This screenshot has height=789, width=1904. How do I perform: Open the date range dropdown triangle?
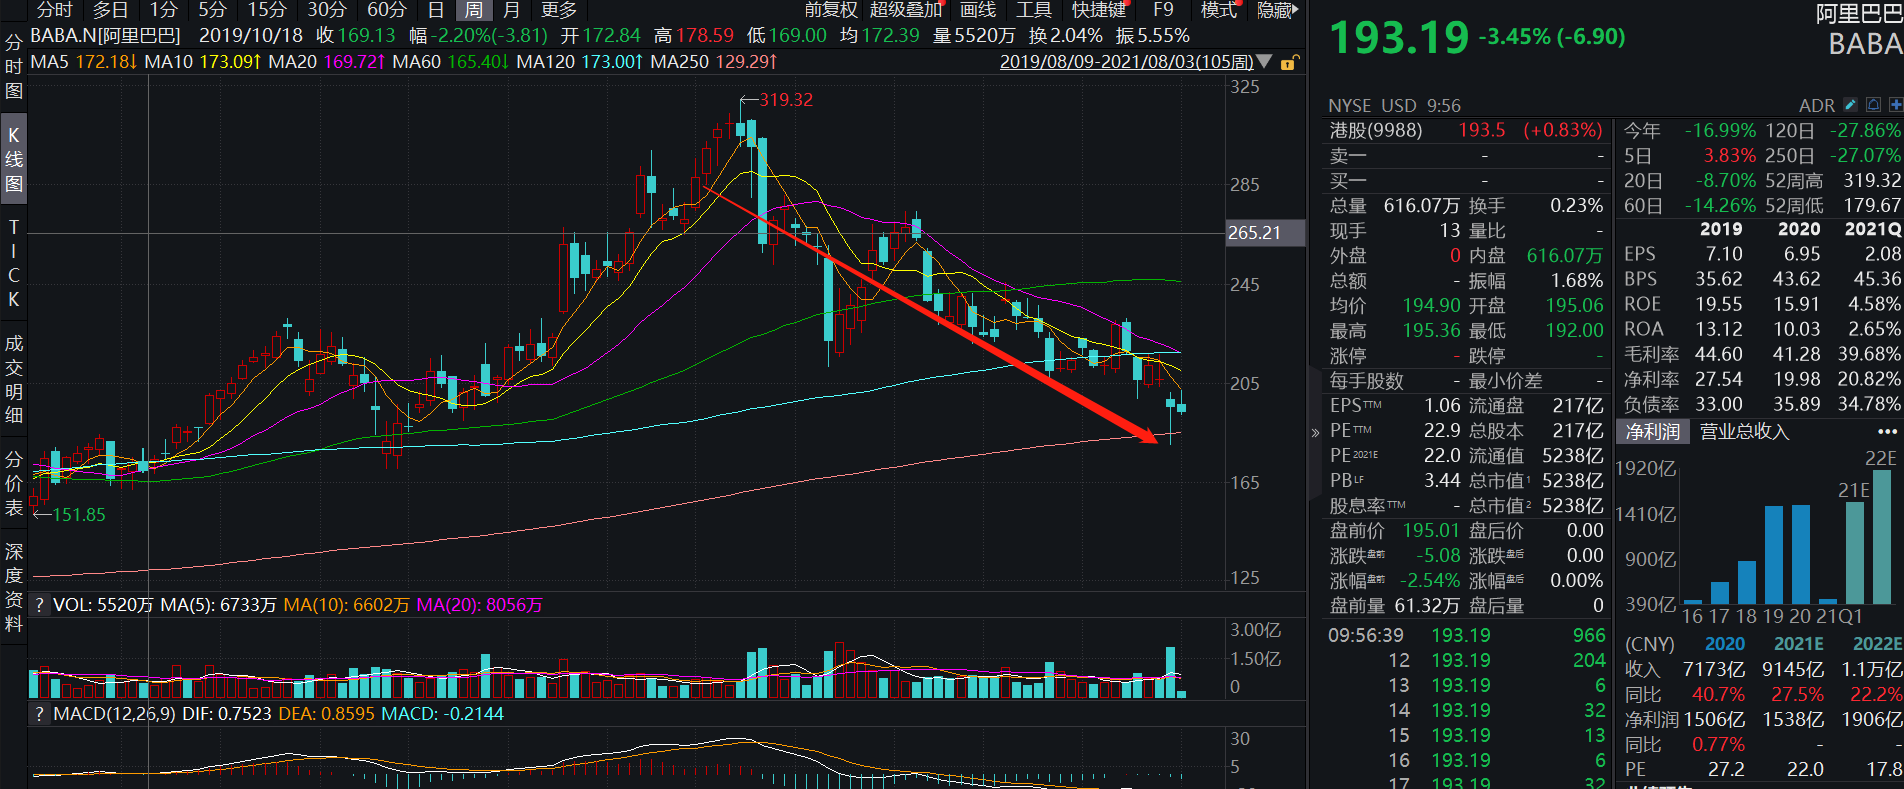[x=1264, y=62]
